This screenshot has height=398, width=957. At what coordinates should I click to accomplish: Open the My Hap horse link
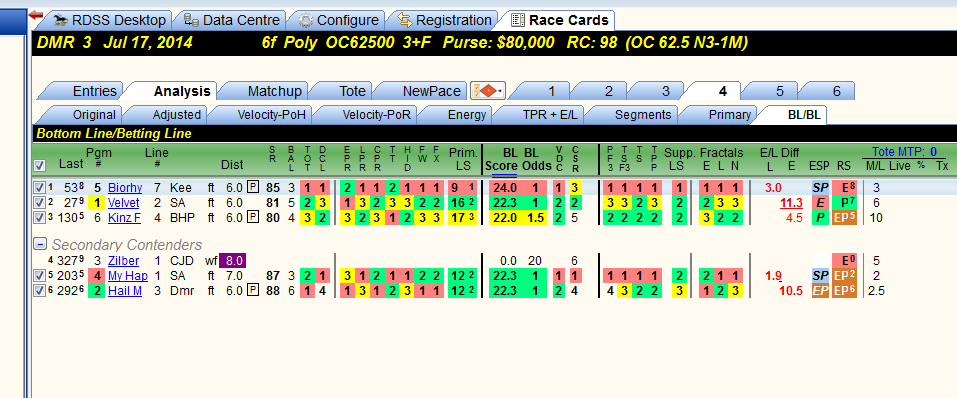point(128,277)
